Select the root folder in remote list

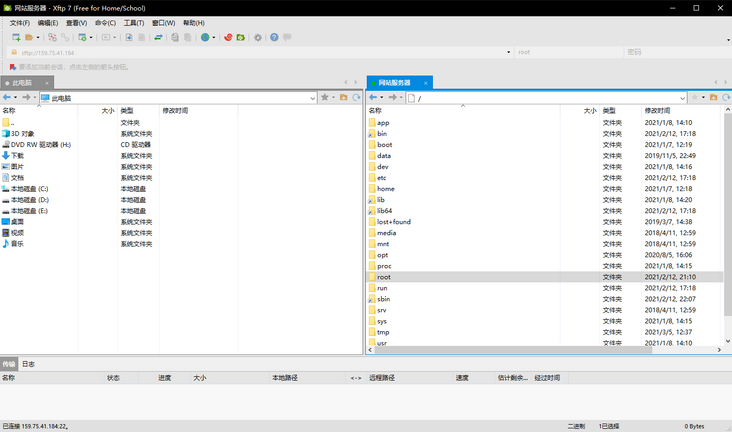coord(384,277)
